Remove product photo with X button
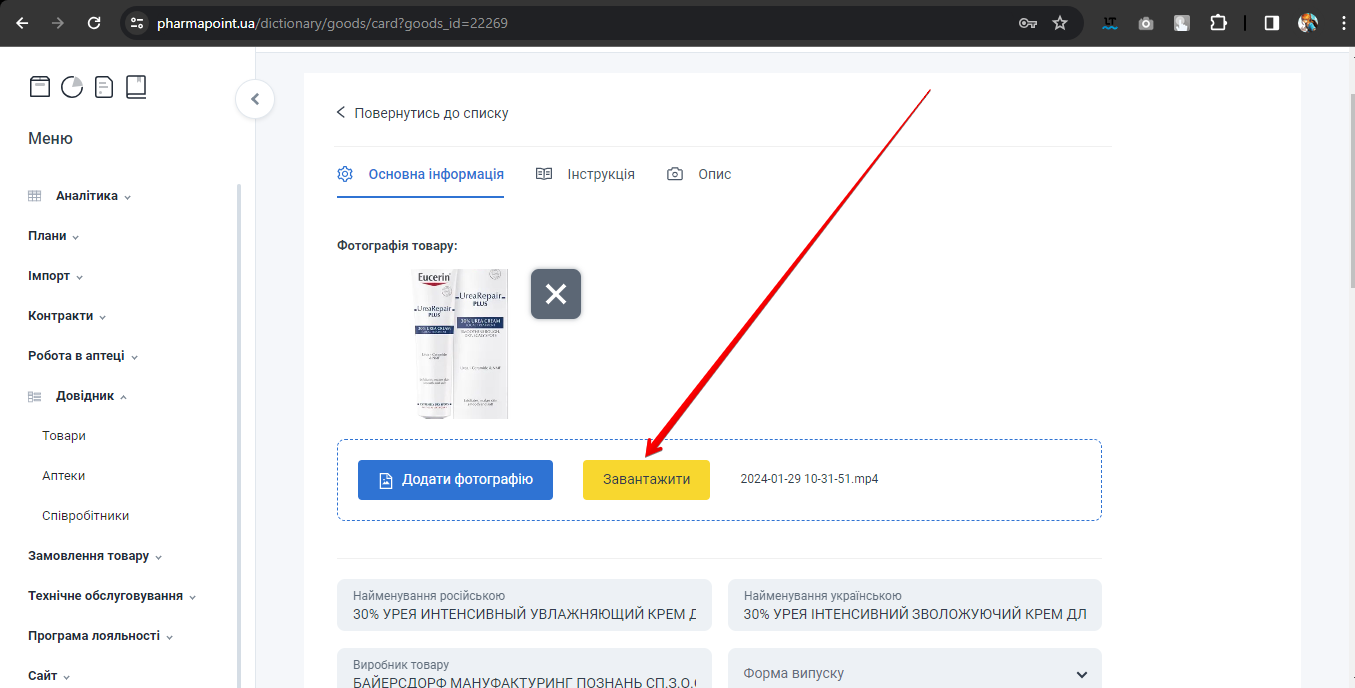The width and height of the screenshot is (1355, 688). coord(556,294)
